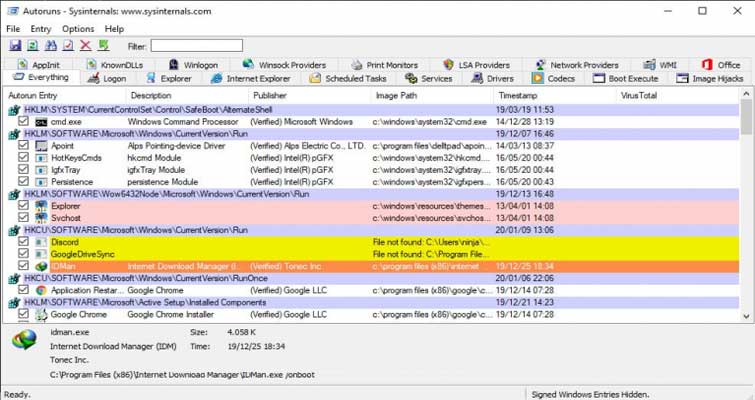Click the Google Chrome installer entry icon

[x=41, y=314]
